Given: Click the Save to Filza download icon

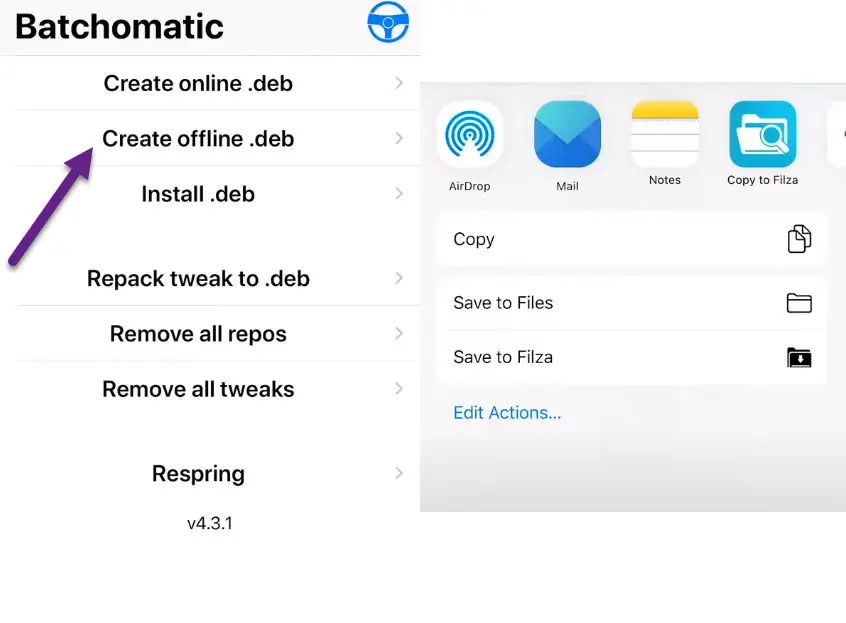Looking at the screenshot, I should coord(799,357).
